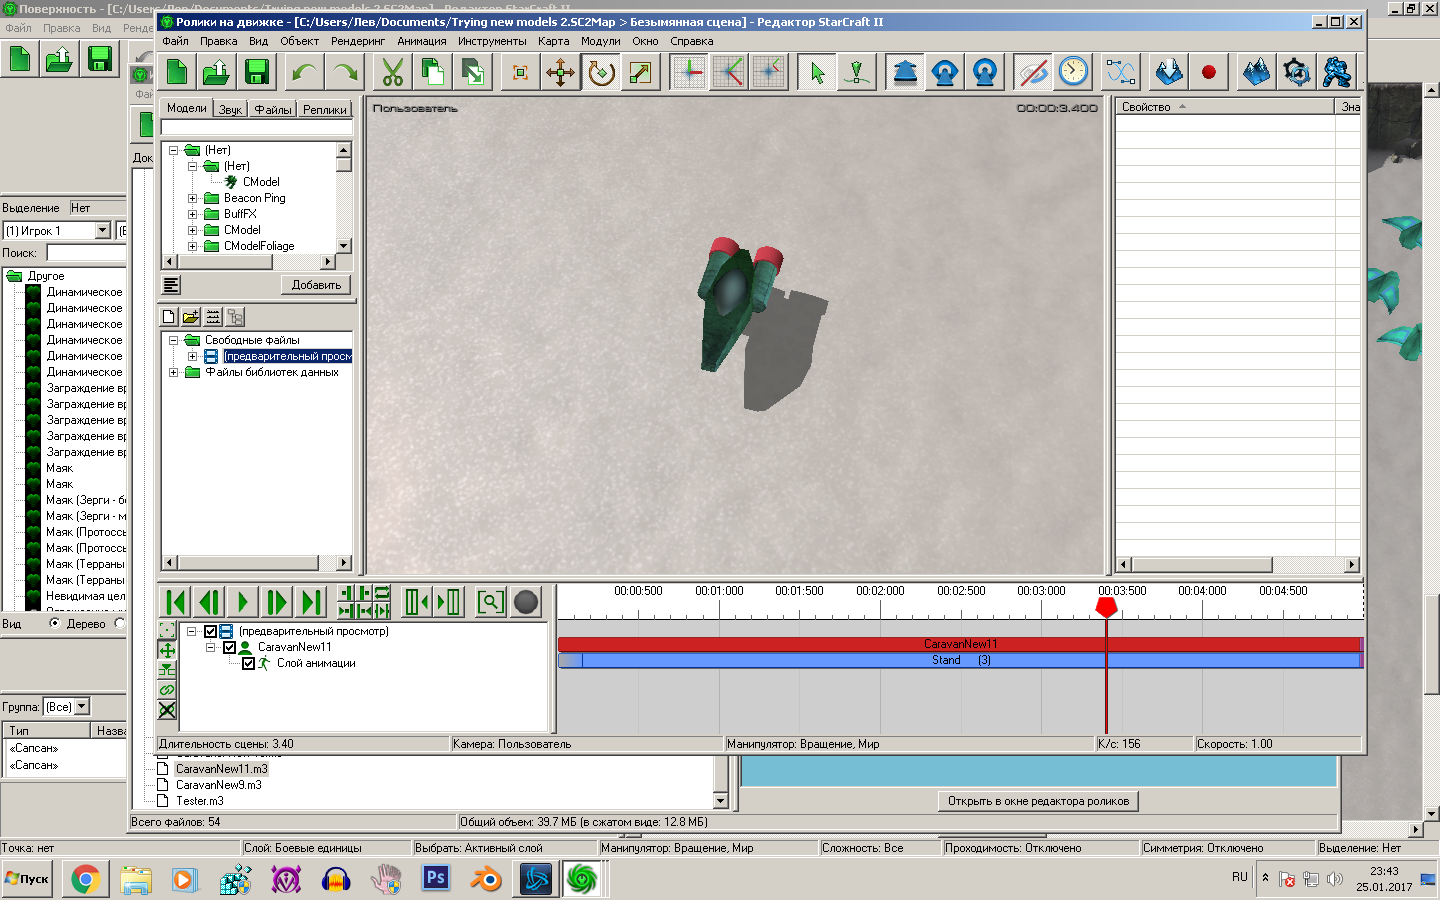Jump to start of timeline
Image resolution: width=1440 pixels, height=900 pixels.
coord(176,602)
